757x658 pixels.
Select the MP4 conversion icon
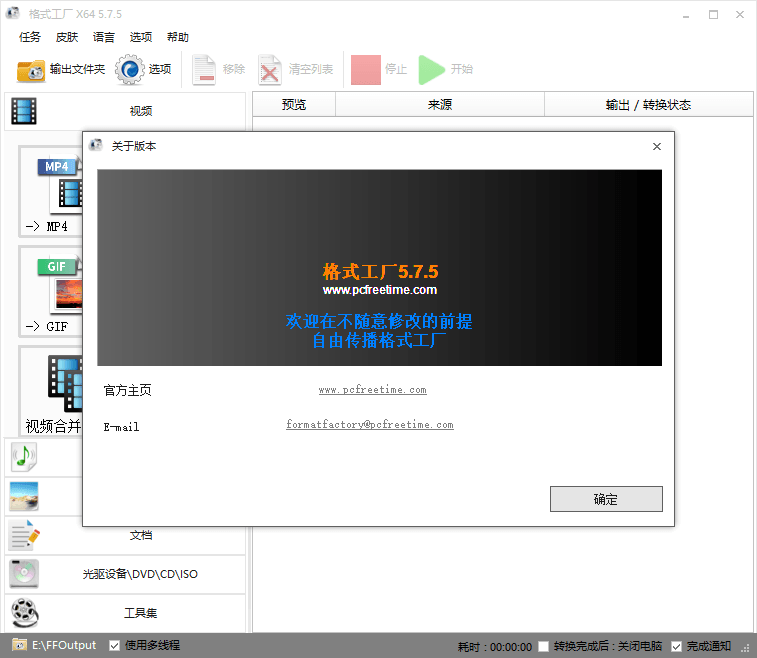tap(58, 185)
